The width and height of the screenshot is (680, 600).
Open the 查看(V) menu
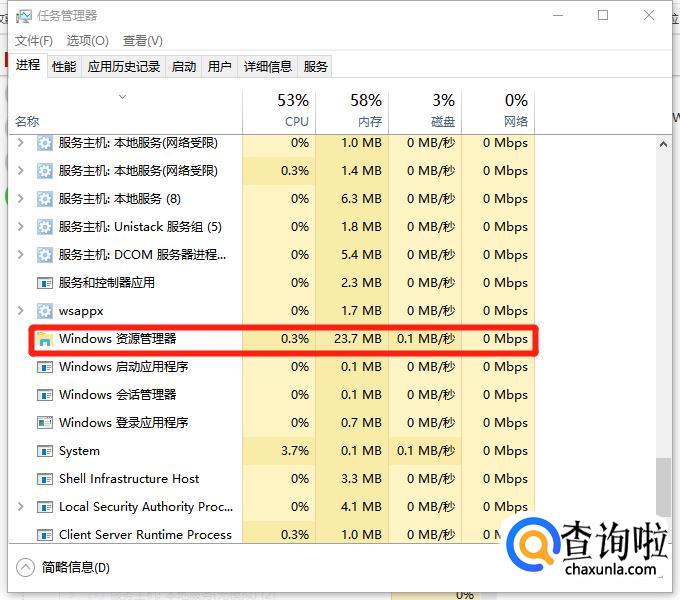tap(143, 41)
